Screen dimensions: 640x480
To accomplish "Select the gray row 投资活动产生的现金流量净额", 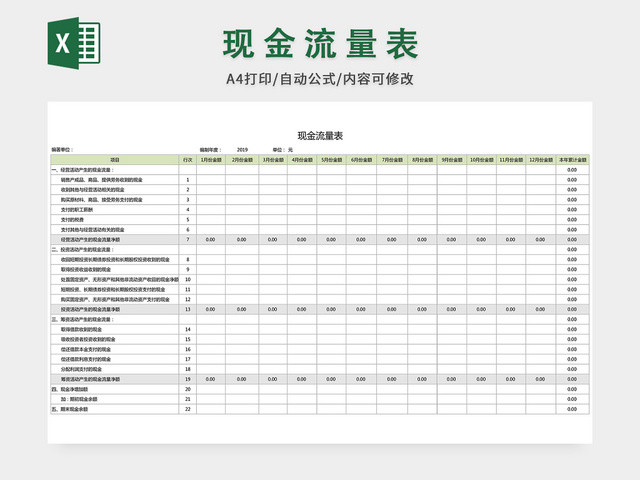I will click(320, 309).
